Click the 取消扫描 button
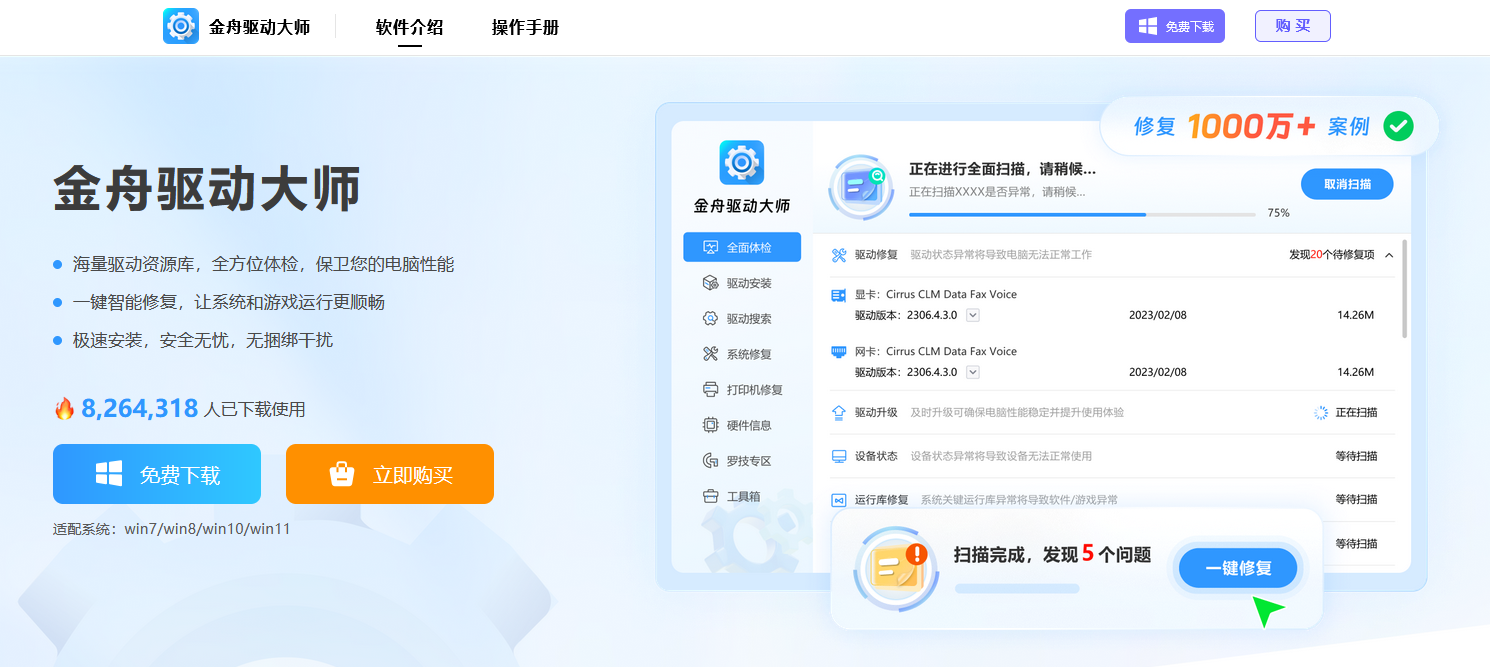 pos(1347,184)
